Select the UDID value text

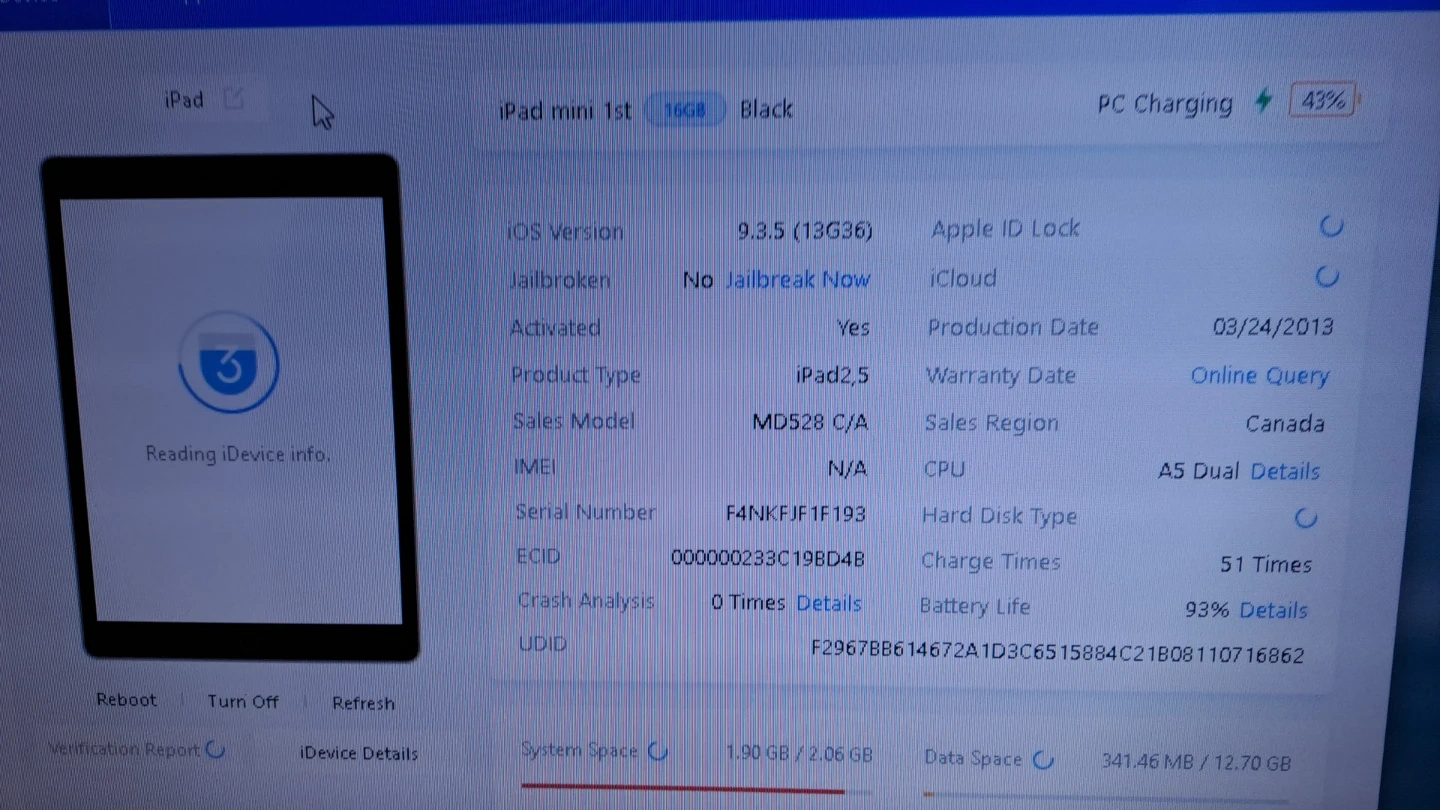[x=1057, y=655]
